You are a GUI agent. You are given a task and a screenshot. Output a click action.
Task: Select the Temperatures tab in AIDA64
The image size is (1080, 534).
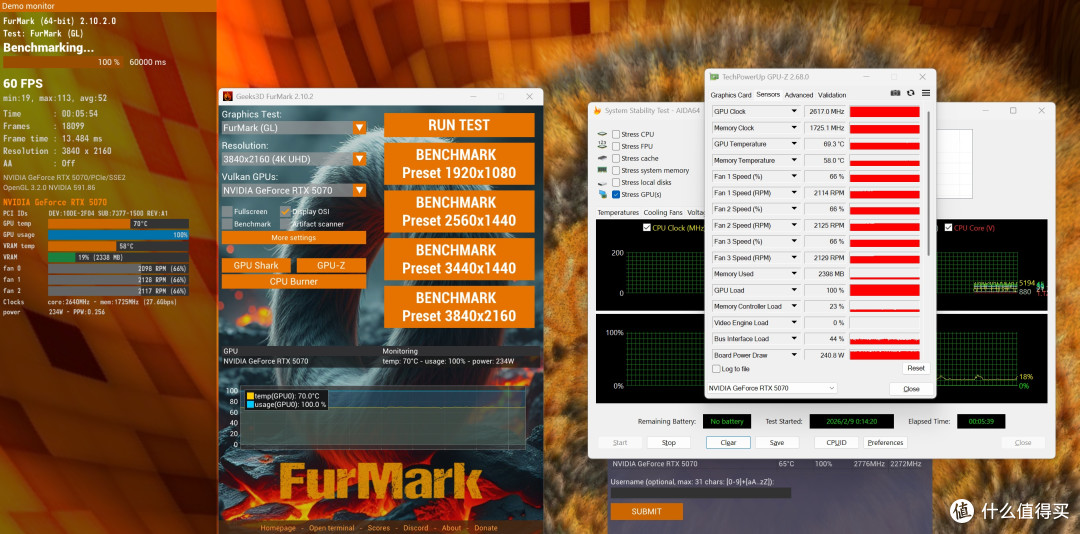(618, 213)
